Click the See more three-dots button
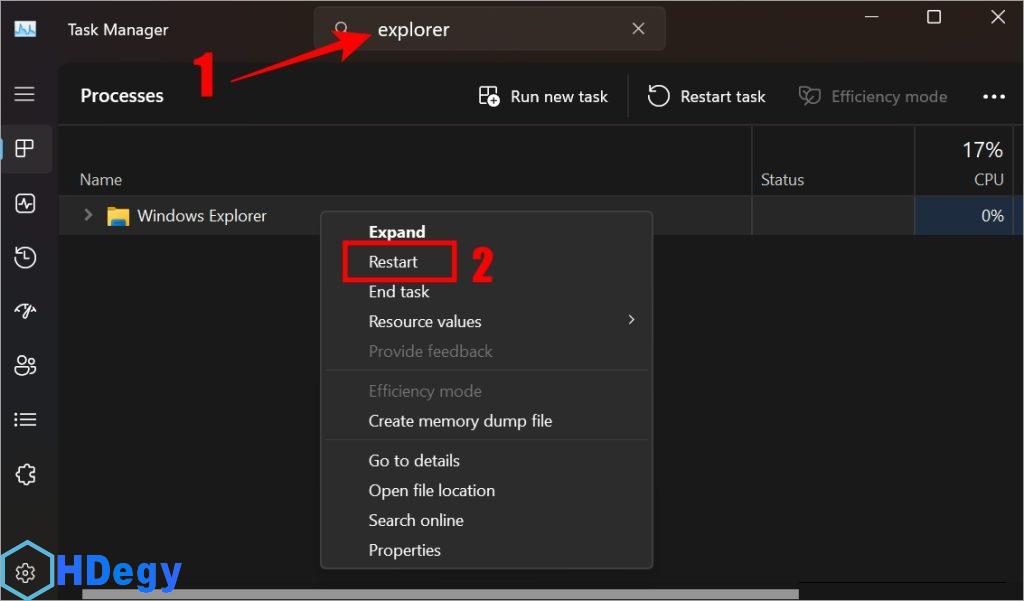The image size is (1024, 601). click(993, 97)
